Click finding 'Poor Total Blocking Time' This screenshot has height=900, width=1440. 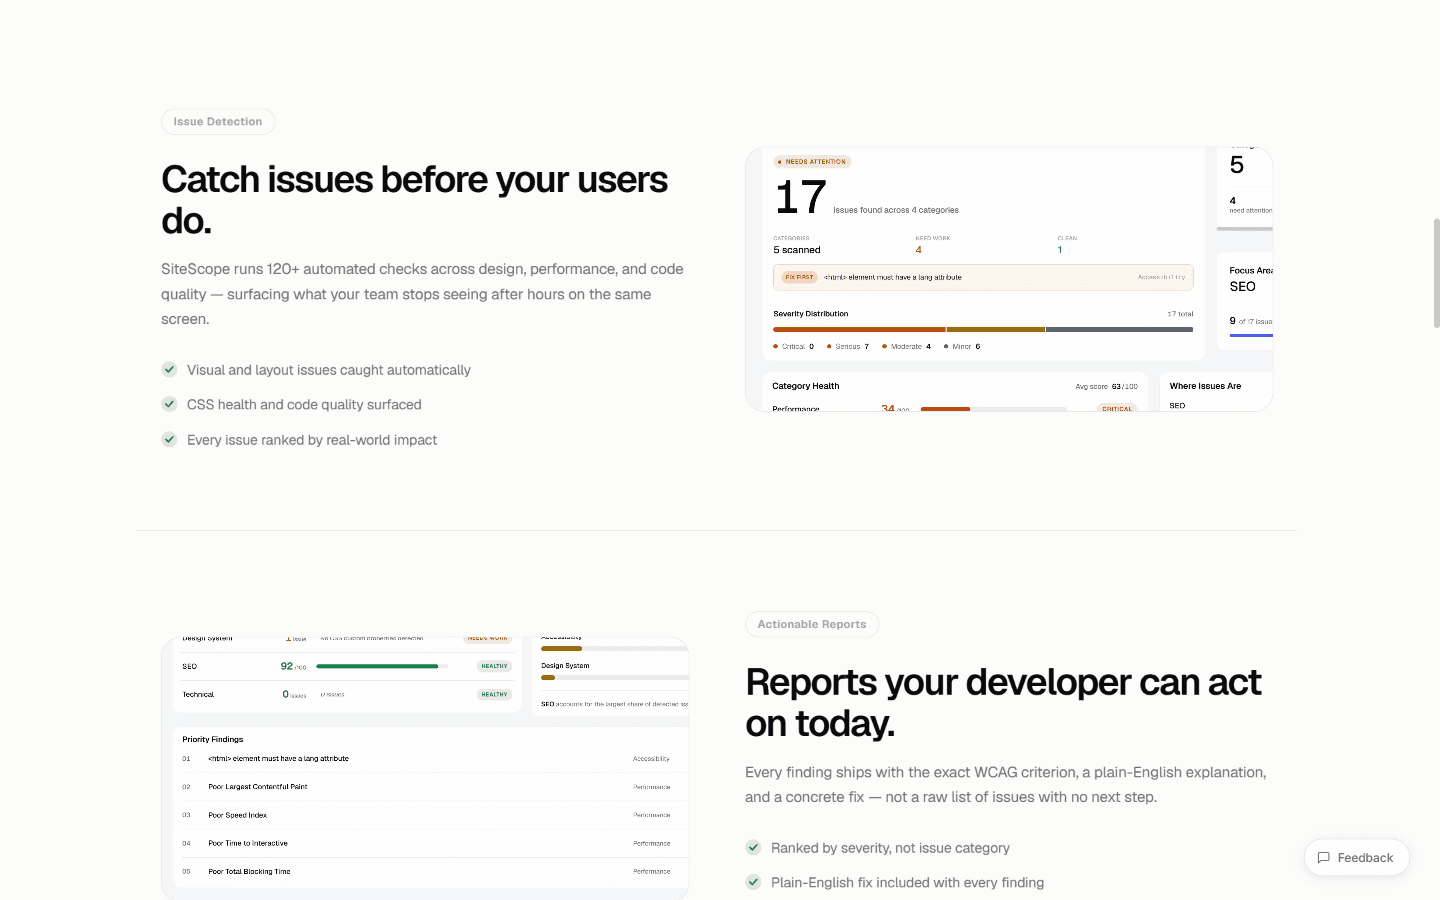tap(249, 871)
